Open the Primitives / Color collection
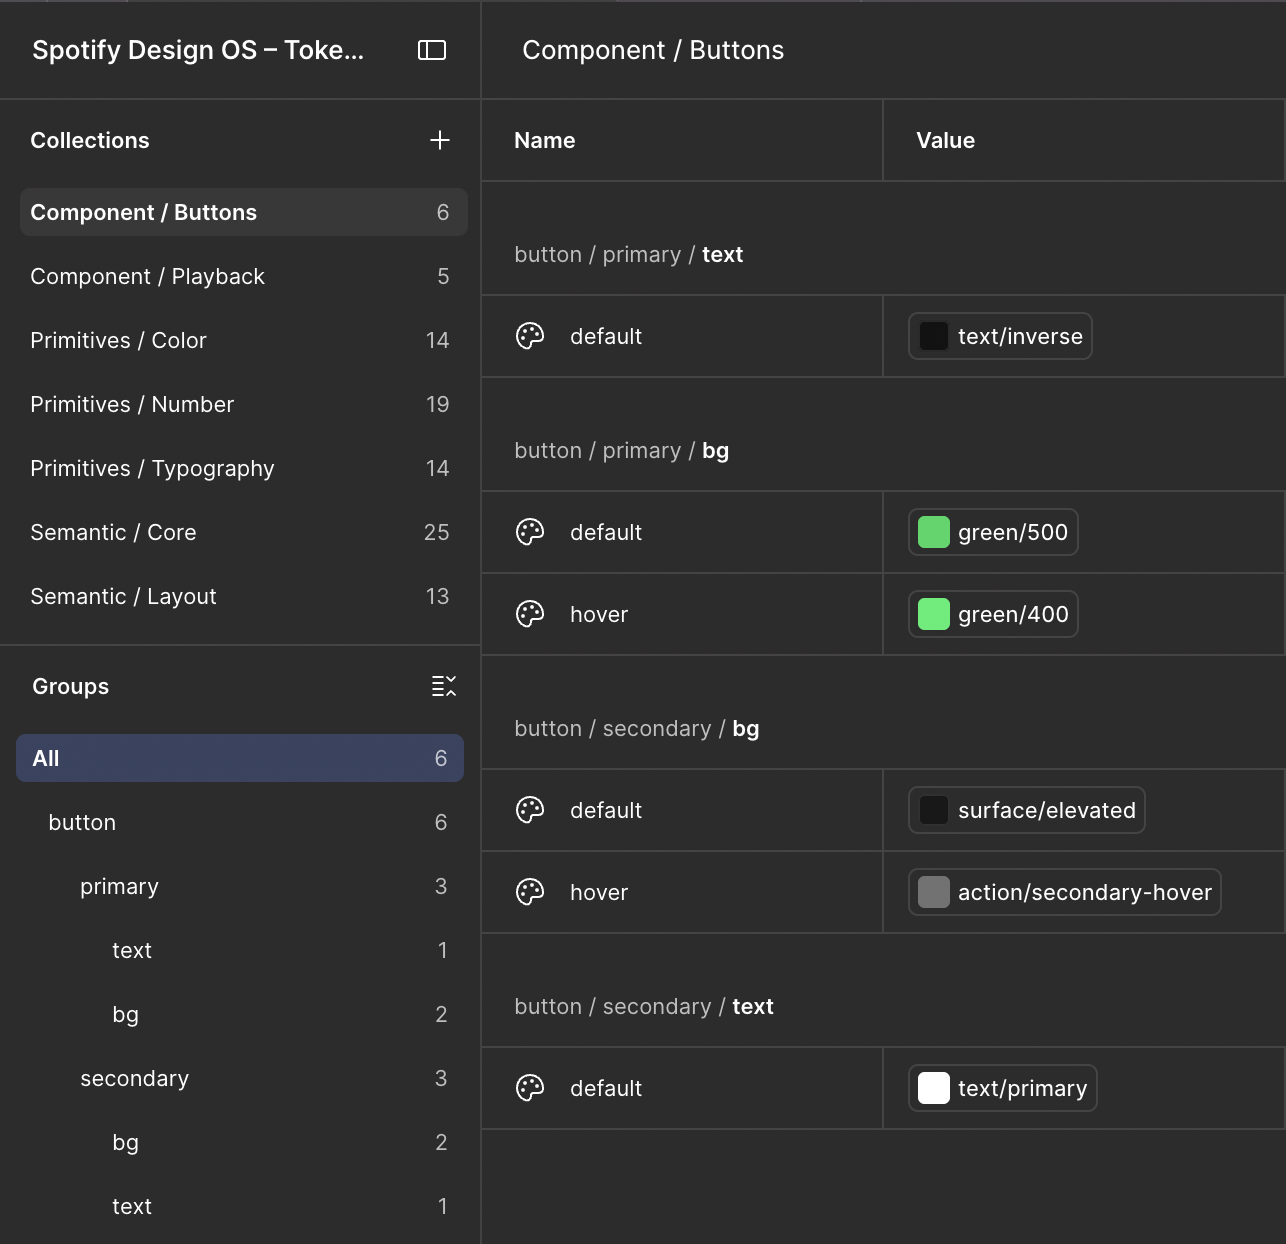Viewport: 1286px width, 1244px height. tap(244, 340)
